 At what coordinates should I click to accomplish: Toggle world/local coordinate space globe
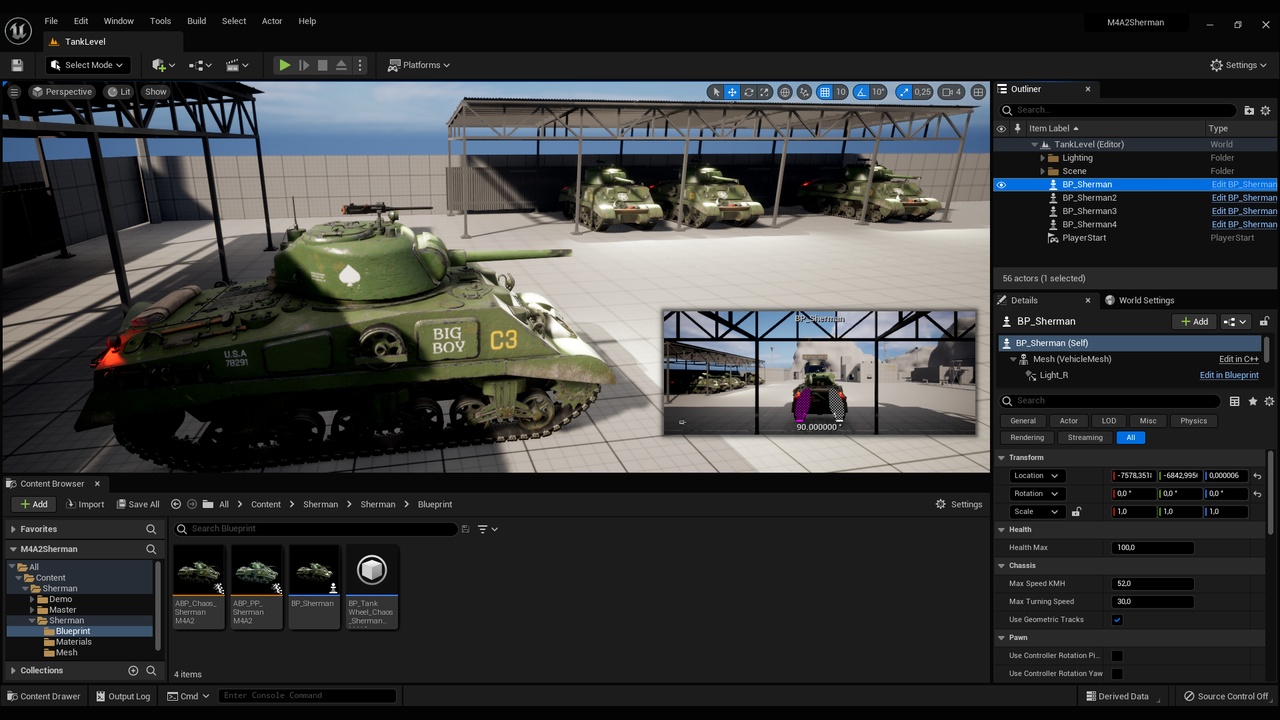(x=785, y=92)
